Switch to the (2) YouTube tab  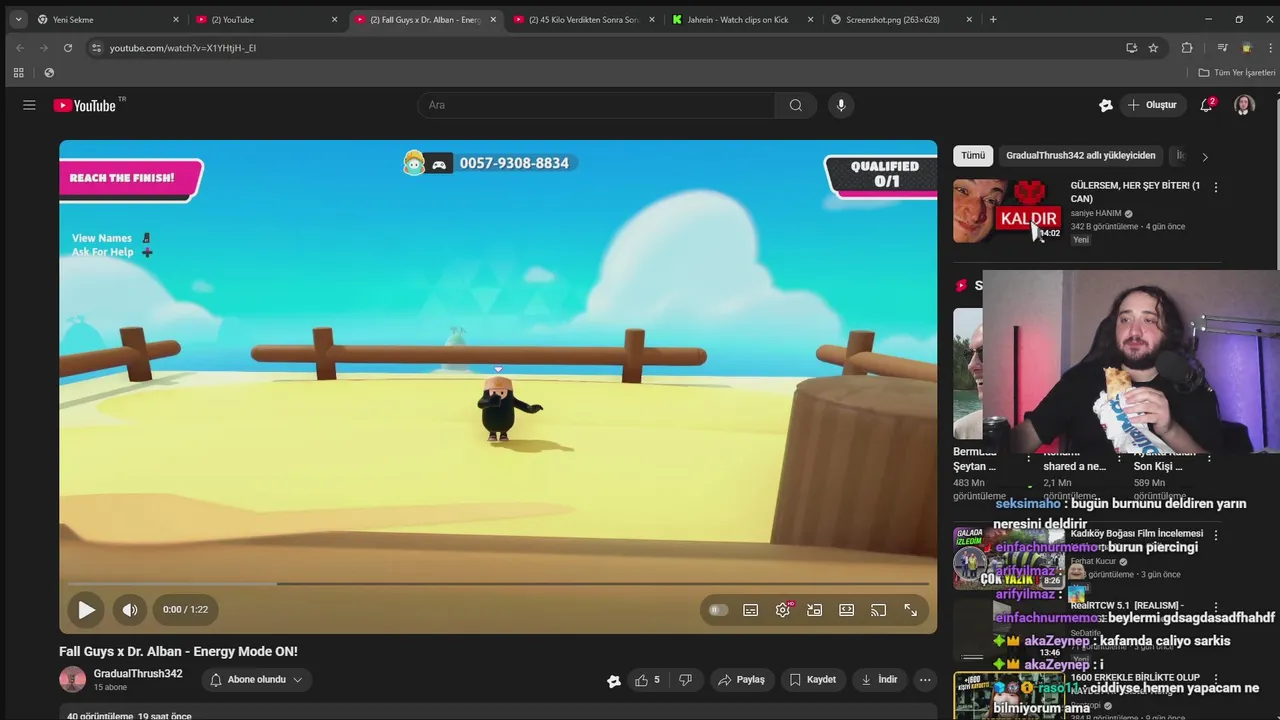pos(266,19)
